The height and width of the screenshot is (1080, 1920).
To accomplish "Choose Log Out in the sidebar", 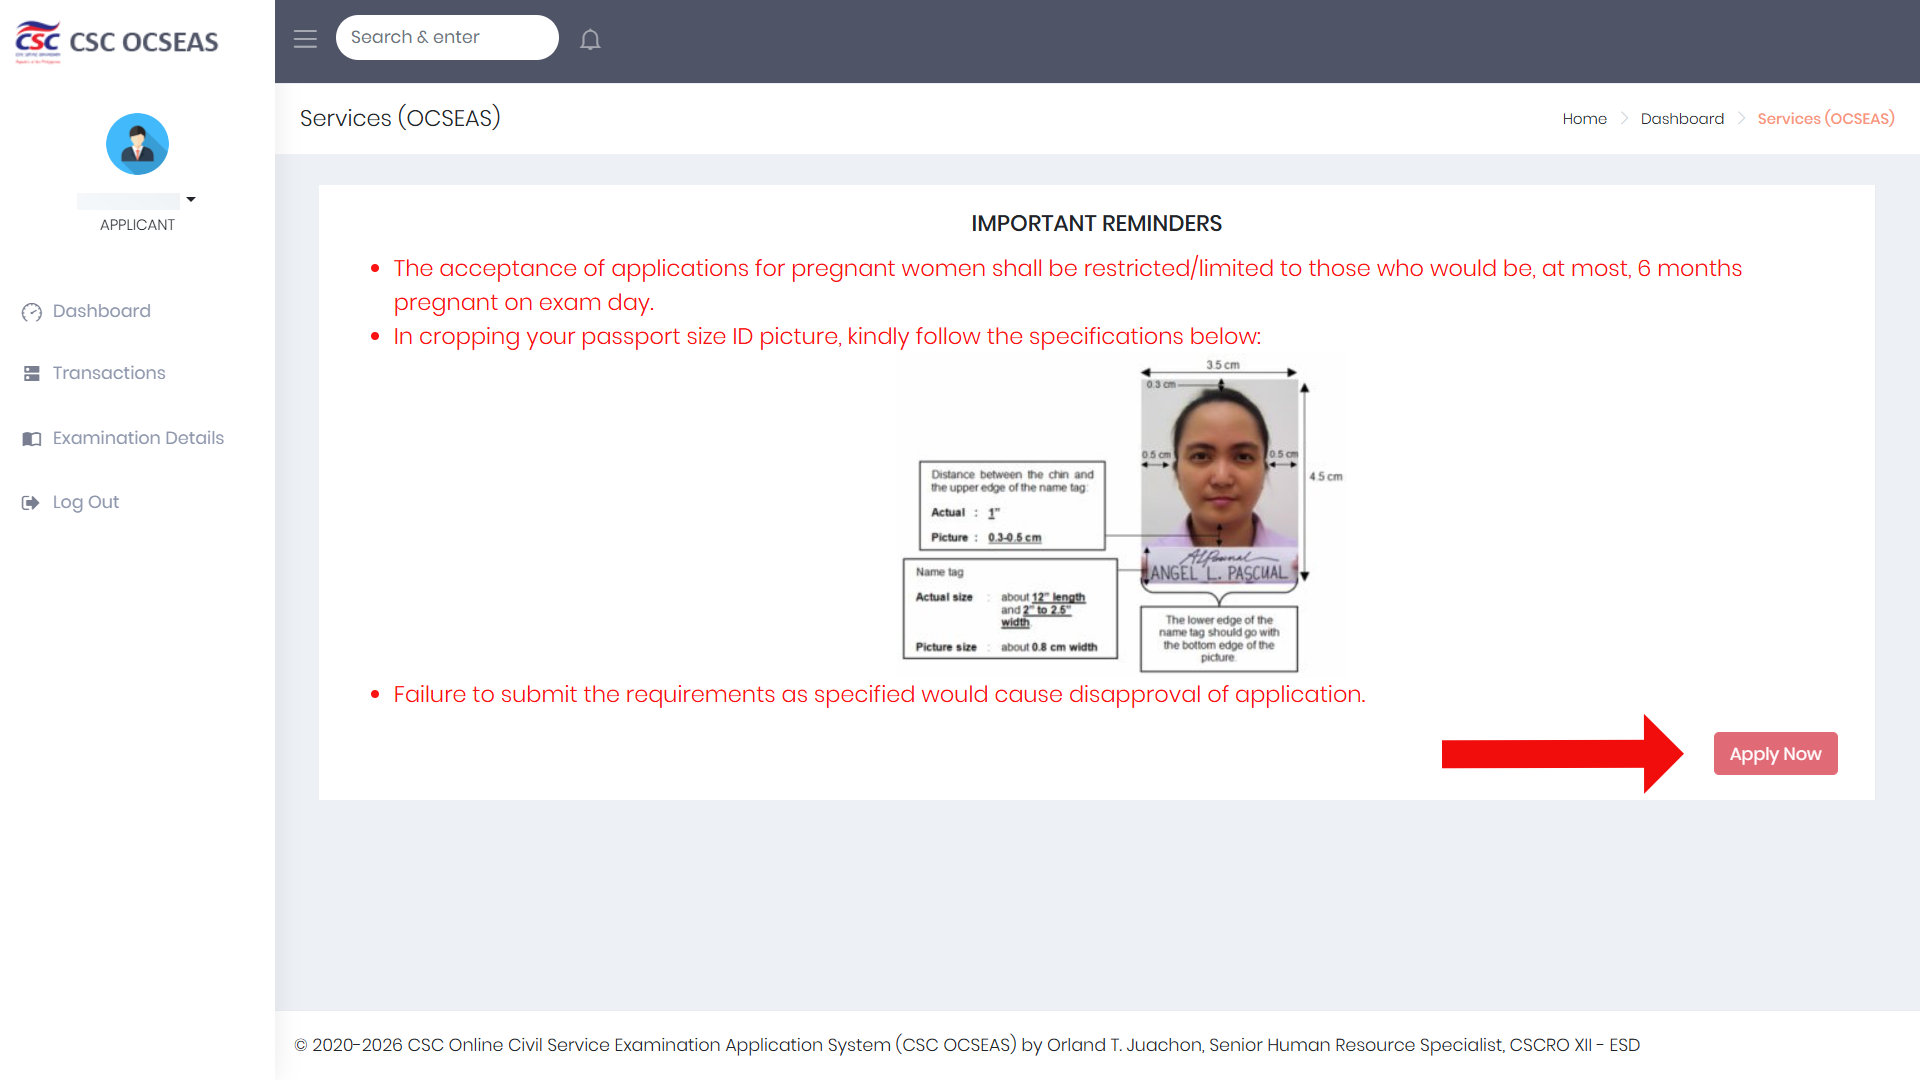I will click(85, 502).
